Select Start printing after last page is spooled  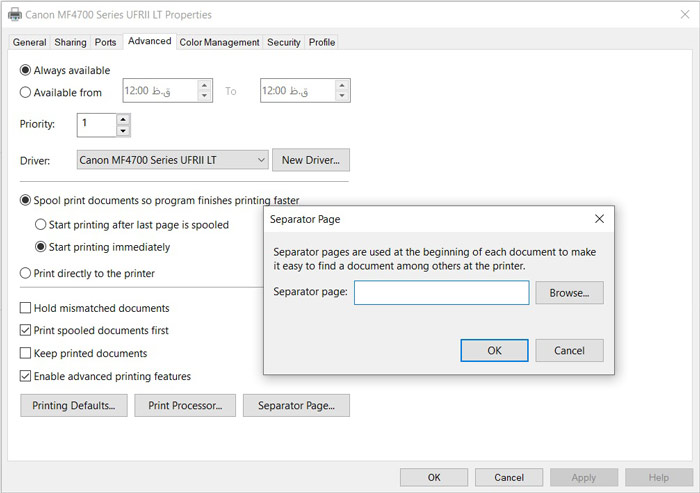pos(41,224)
